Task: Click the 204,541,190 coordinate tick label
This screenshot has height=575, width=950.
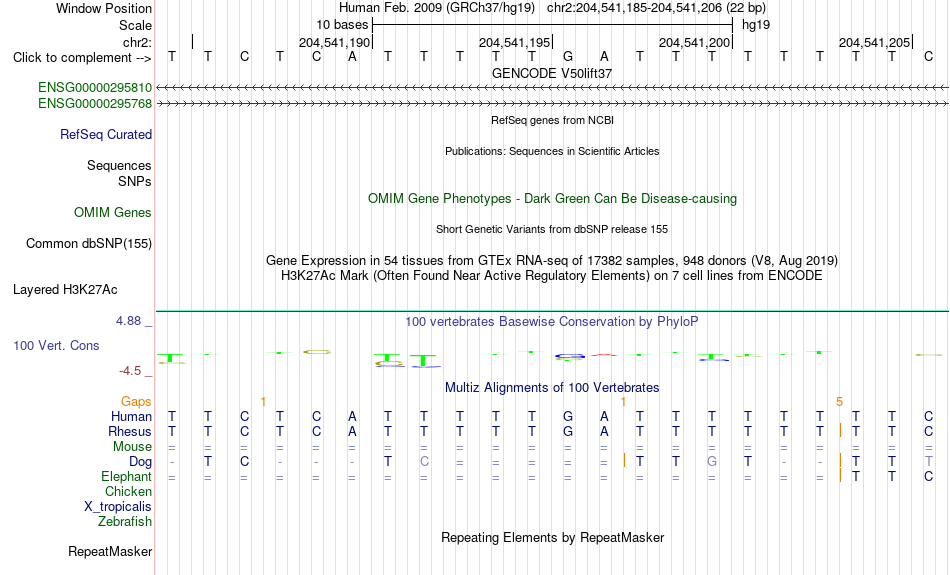Action: pyautogui.click(x=334, y=42)
